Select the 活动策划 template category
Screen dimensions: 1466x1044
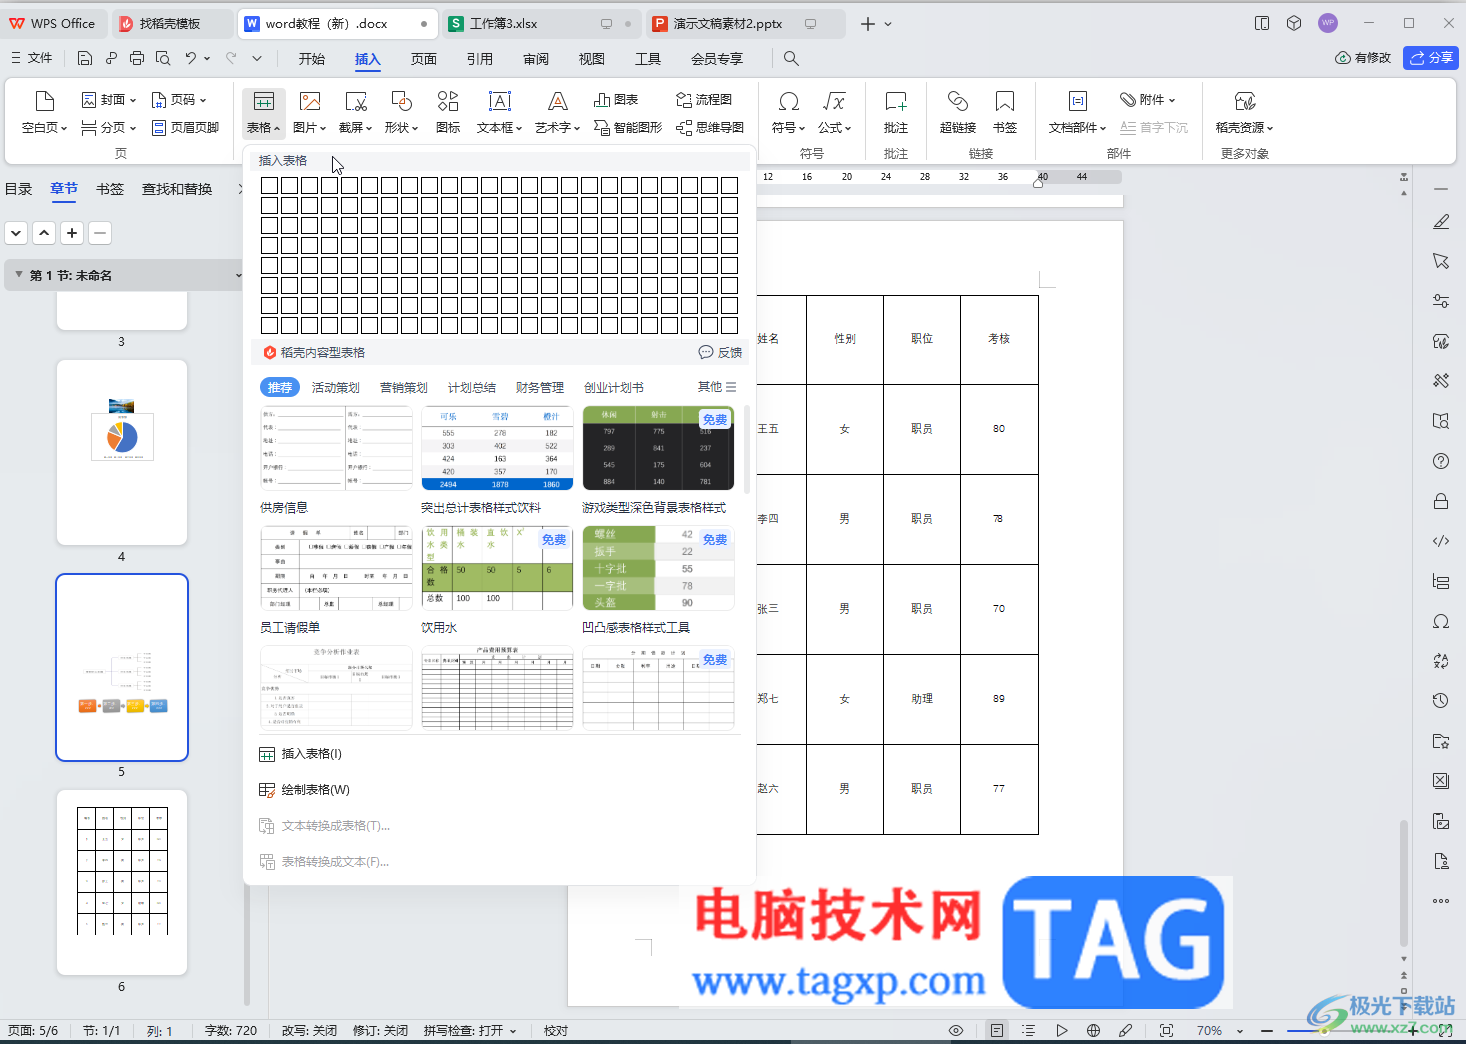click(x=336, y=388)
